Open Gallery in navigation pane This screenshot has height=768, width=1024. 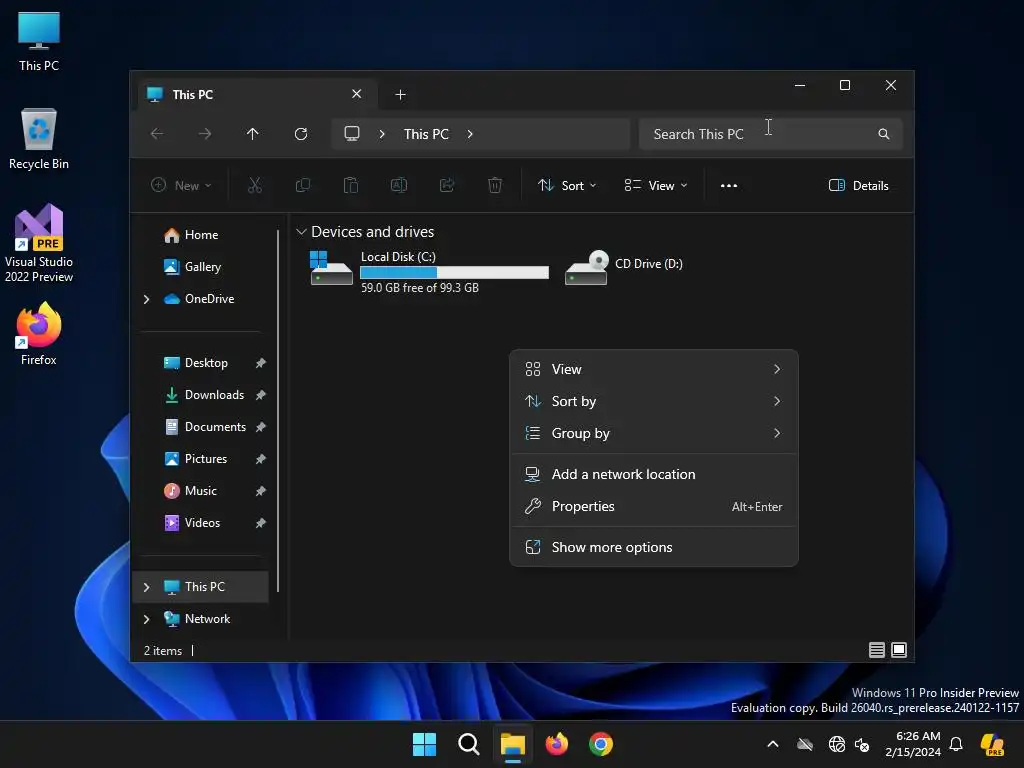(x=200, y=266)
